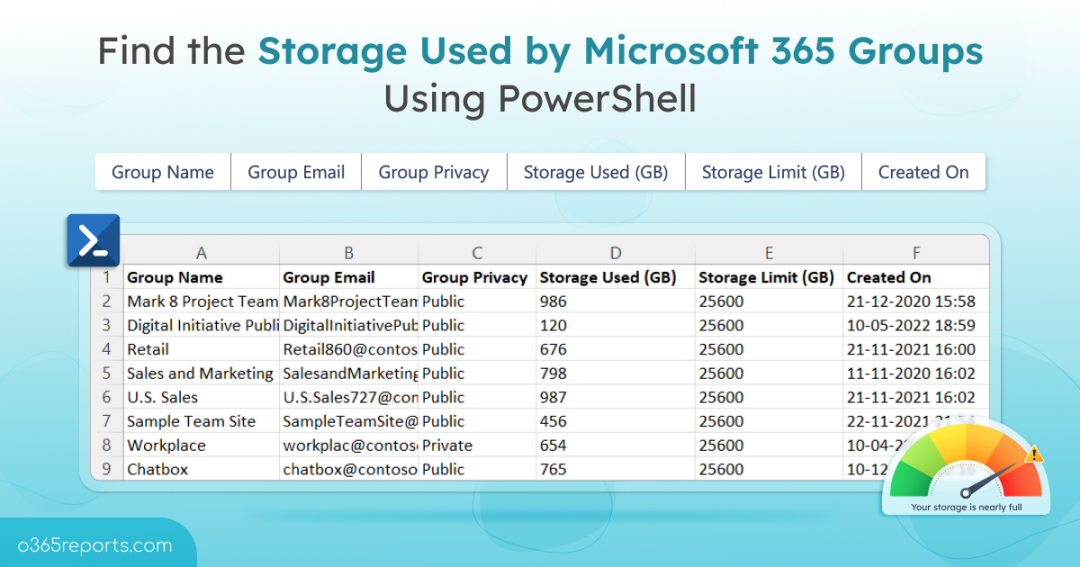This screenshot has height=567, width=1080.
Task: Click the Created On label
Action: pyautogui.click(x=923, y=172)
